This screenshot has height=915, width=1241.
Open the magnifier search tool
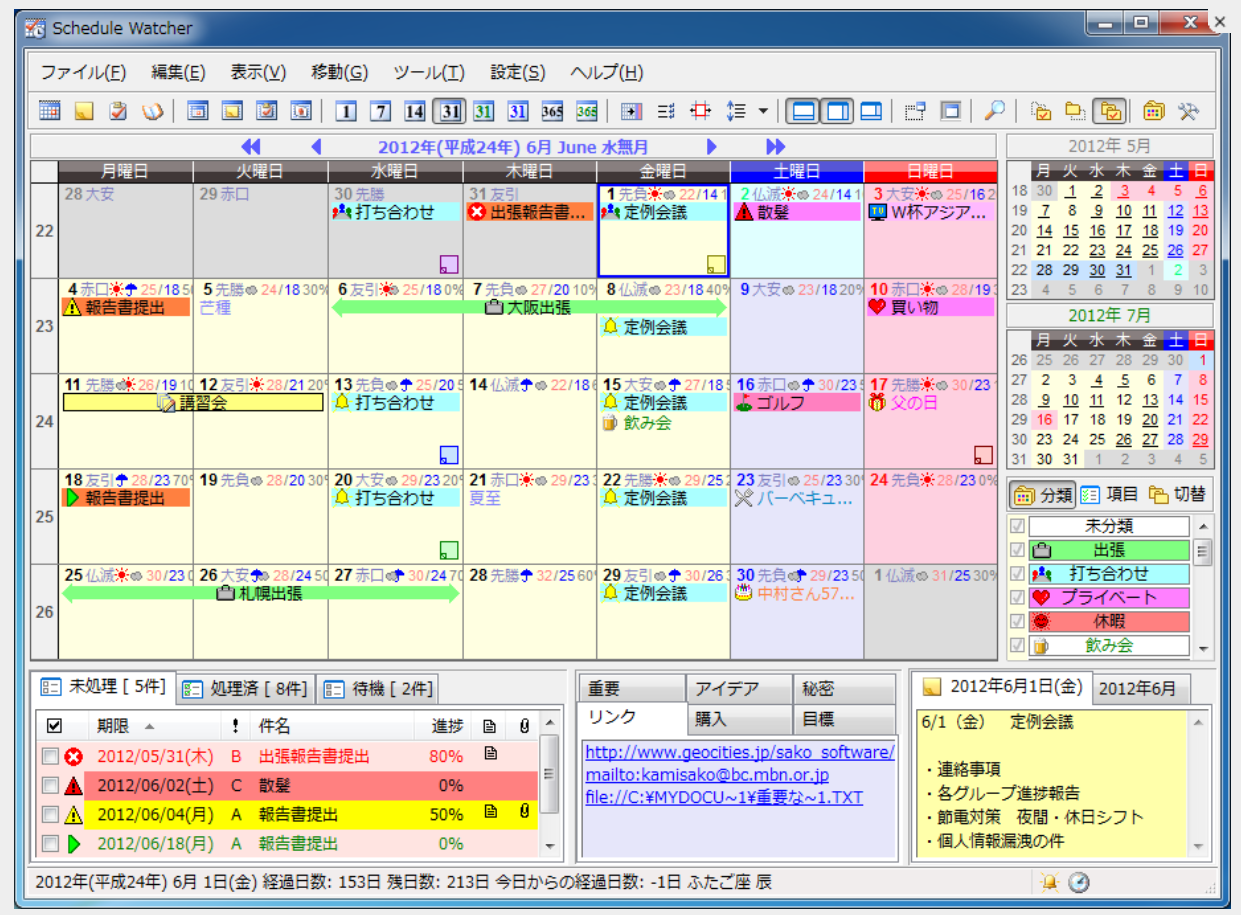click(x=994, y=111)
